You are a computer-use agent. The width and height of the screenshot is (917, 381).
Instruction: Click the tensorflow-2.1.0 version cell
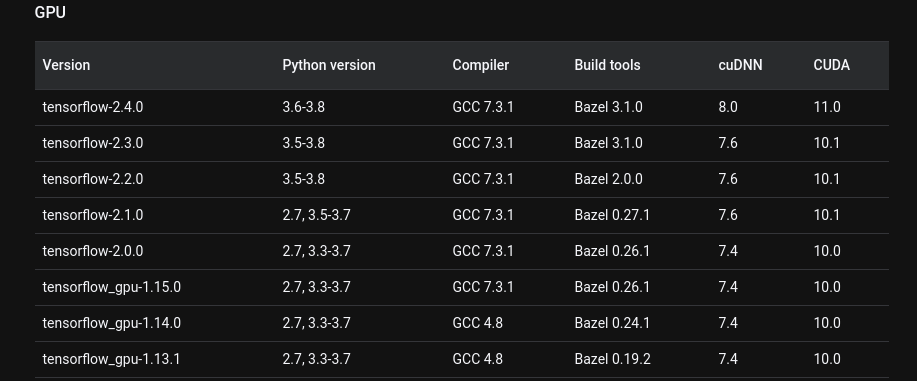(93, 215)
